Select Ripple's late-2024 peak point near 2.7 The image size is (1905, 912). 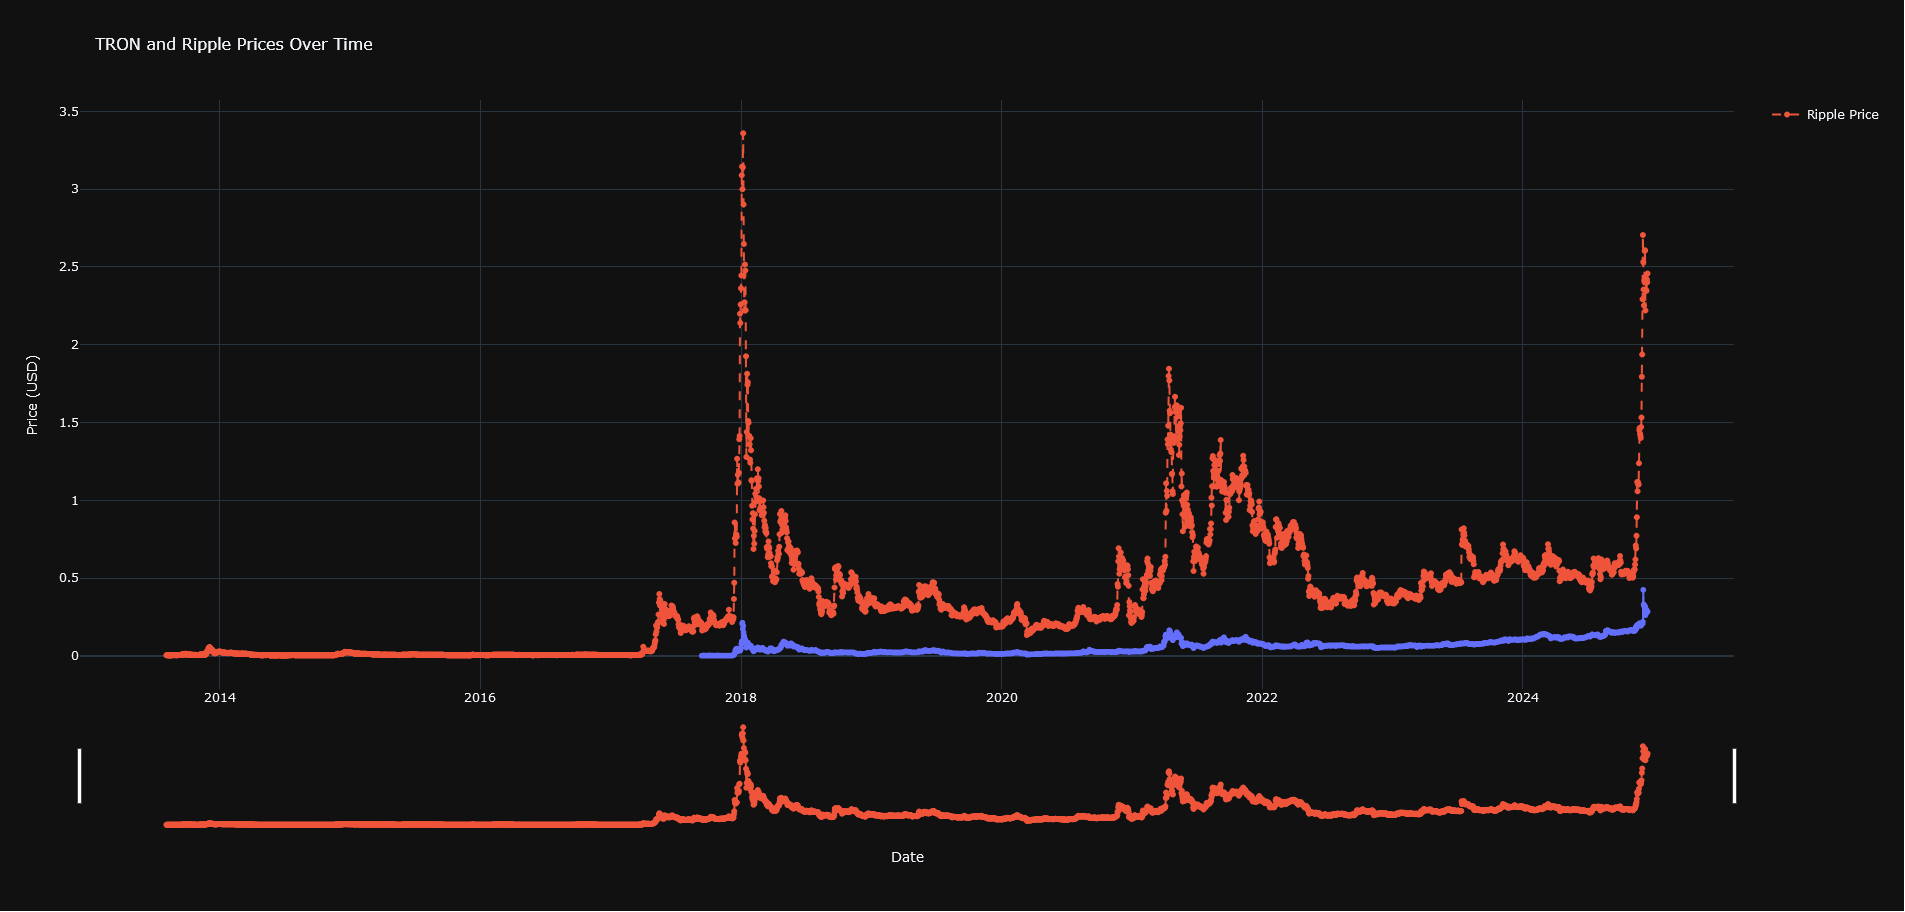1642,235
